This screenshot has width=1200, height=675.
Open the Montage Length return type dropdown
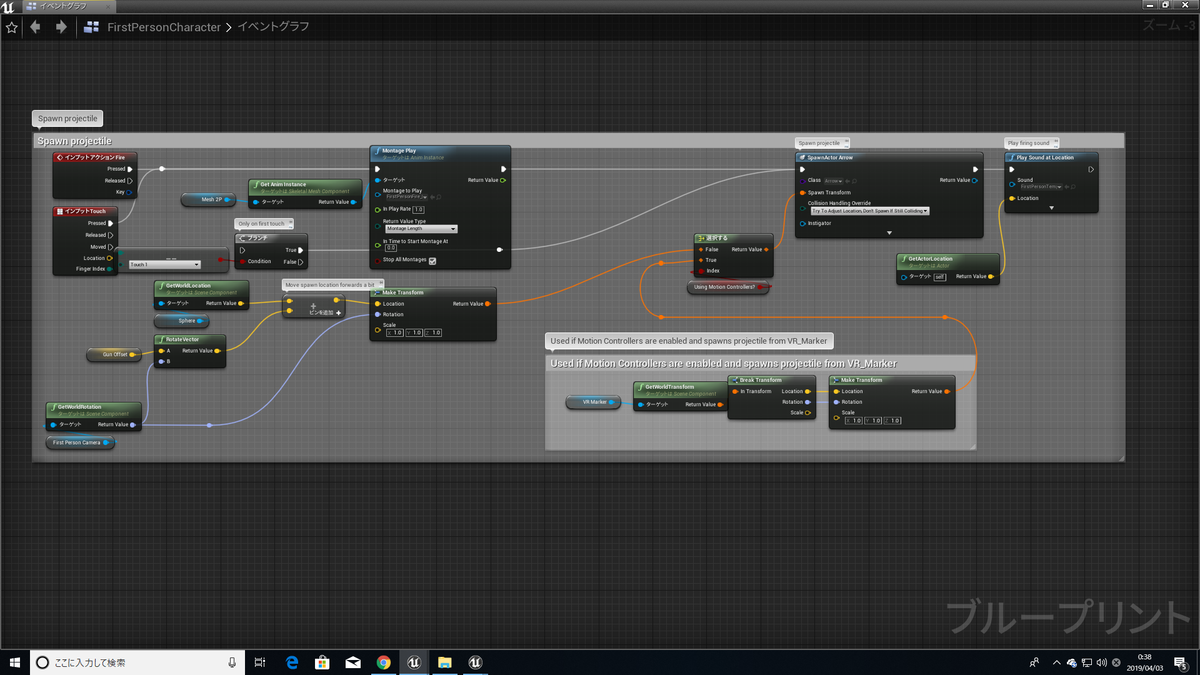[x=420, y=229]
